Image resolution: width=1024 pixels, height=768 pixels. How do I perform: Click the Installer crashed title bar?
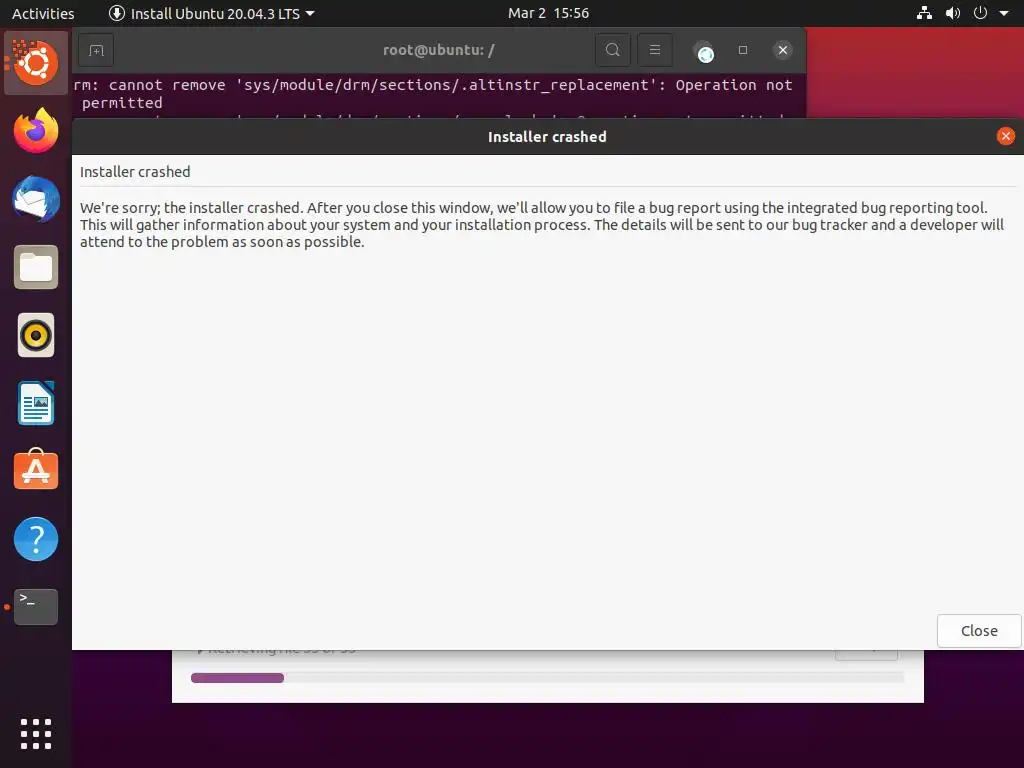click(547, 136)
